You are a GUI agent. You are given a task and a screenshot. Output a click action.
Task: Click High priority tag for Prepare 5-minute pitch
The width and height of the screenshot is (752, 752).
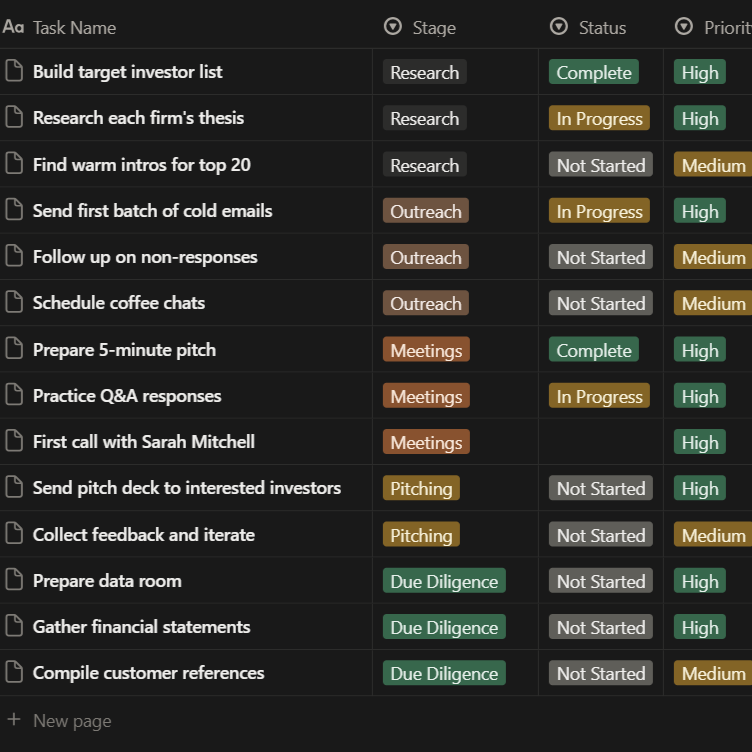(700, 350)
